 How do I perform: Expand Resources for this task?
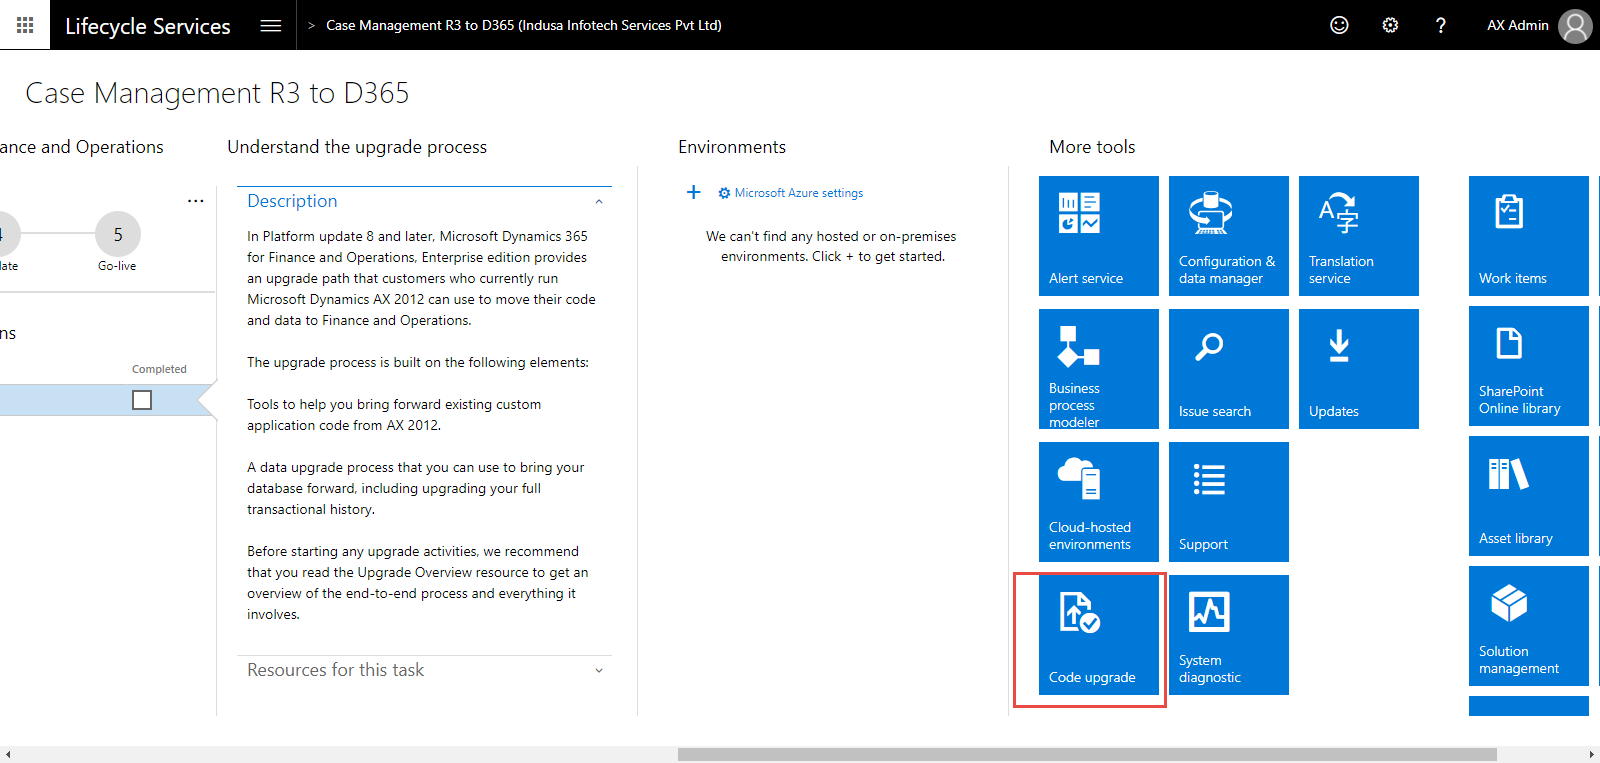click(599, 671)
